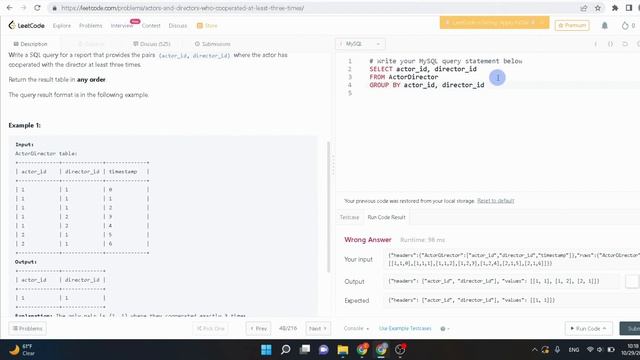
Task: Open the Discuss (525) tab
Action: (152, 44)
